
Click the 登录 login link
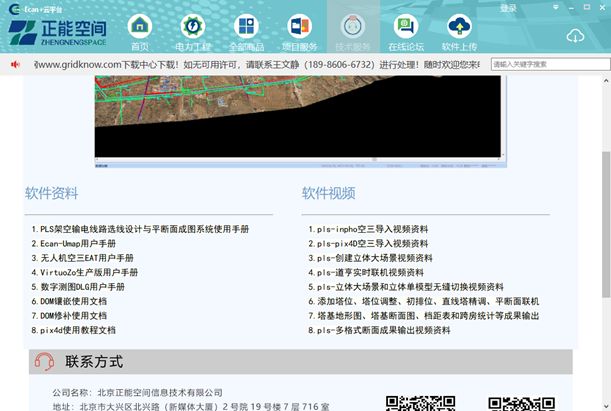click(509, 8)
